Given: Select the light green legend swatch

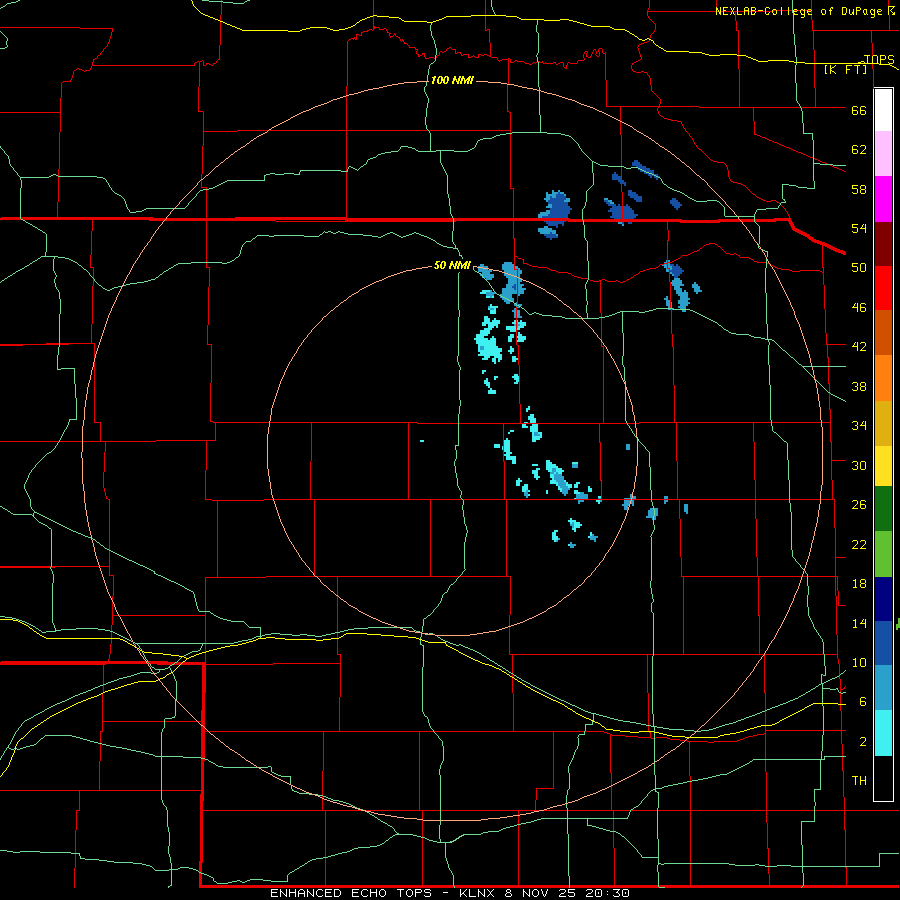Looking at the screenshot, I should click(883, 554).
